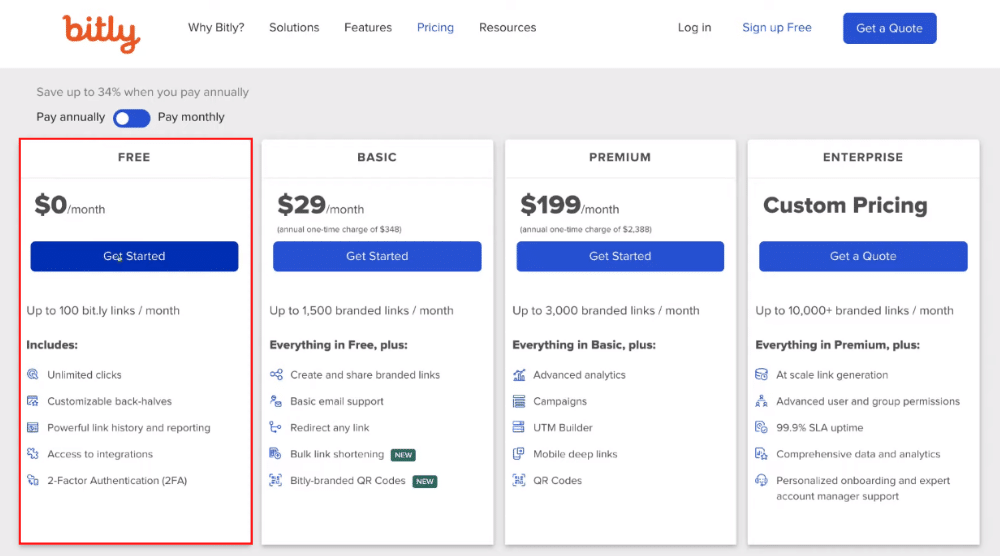The height and width of the screenshot is (556, 1000).
Task: Click the BASIC plan heading
Action: 377,157
